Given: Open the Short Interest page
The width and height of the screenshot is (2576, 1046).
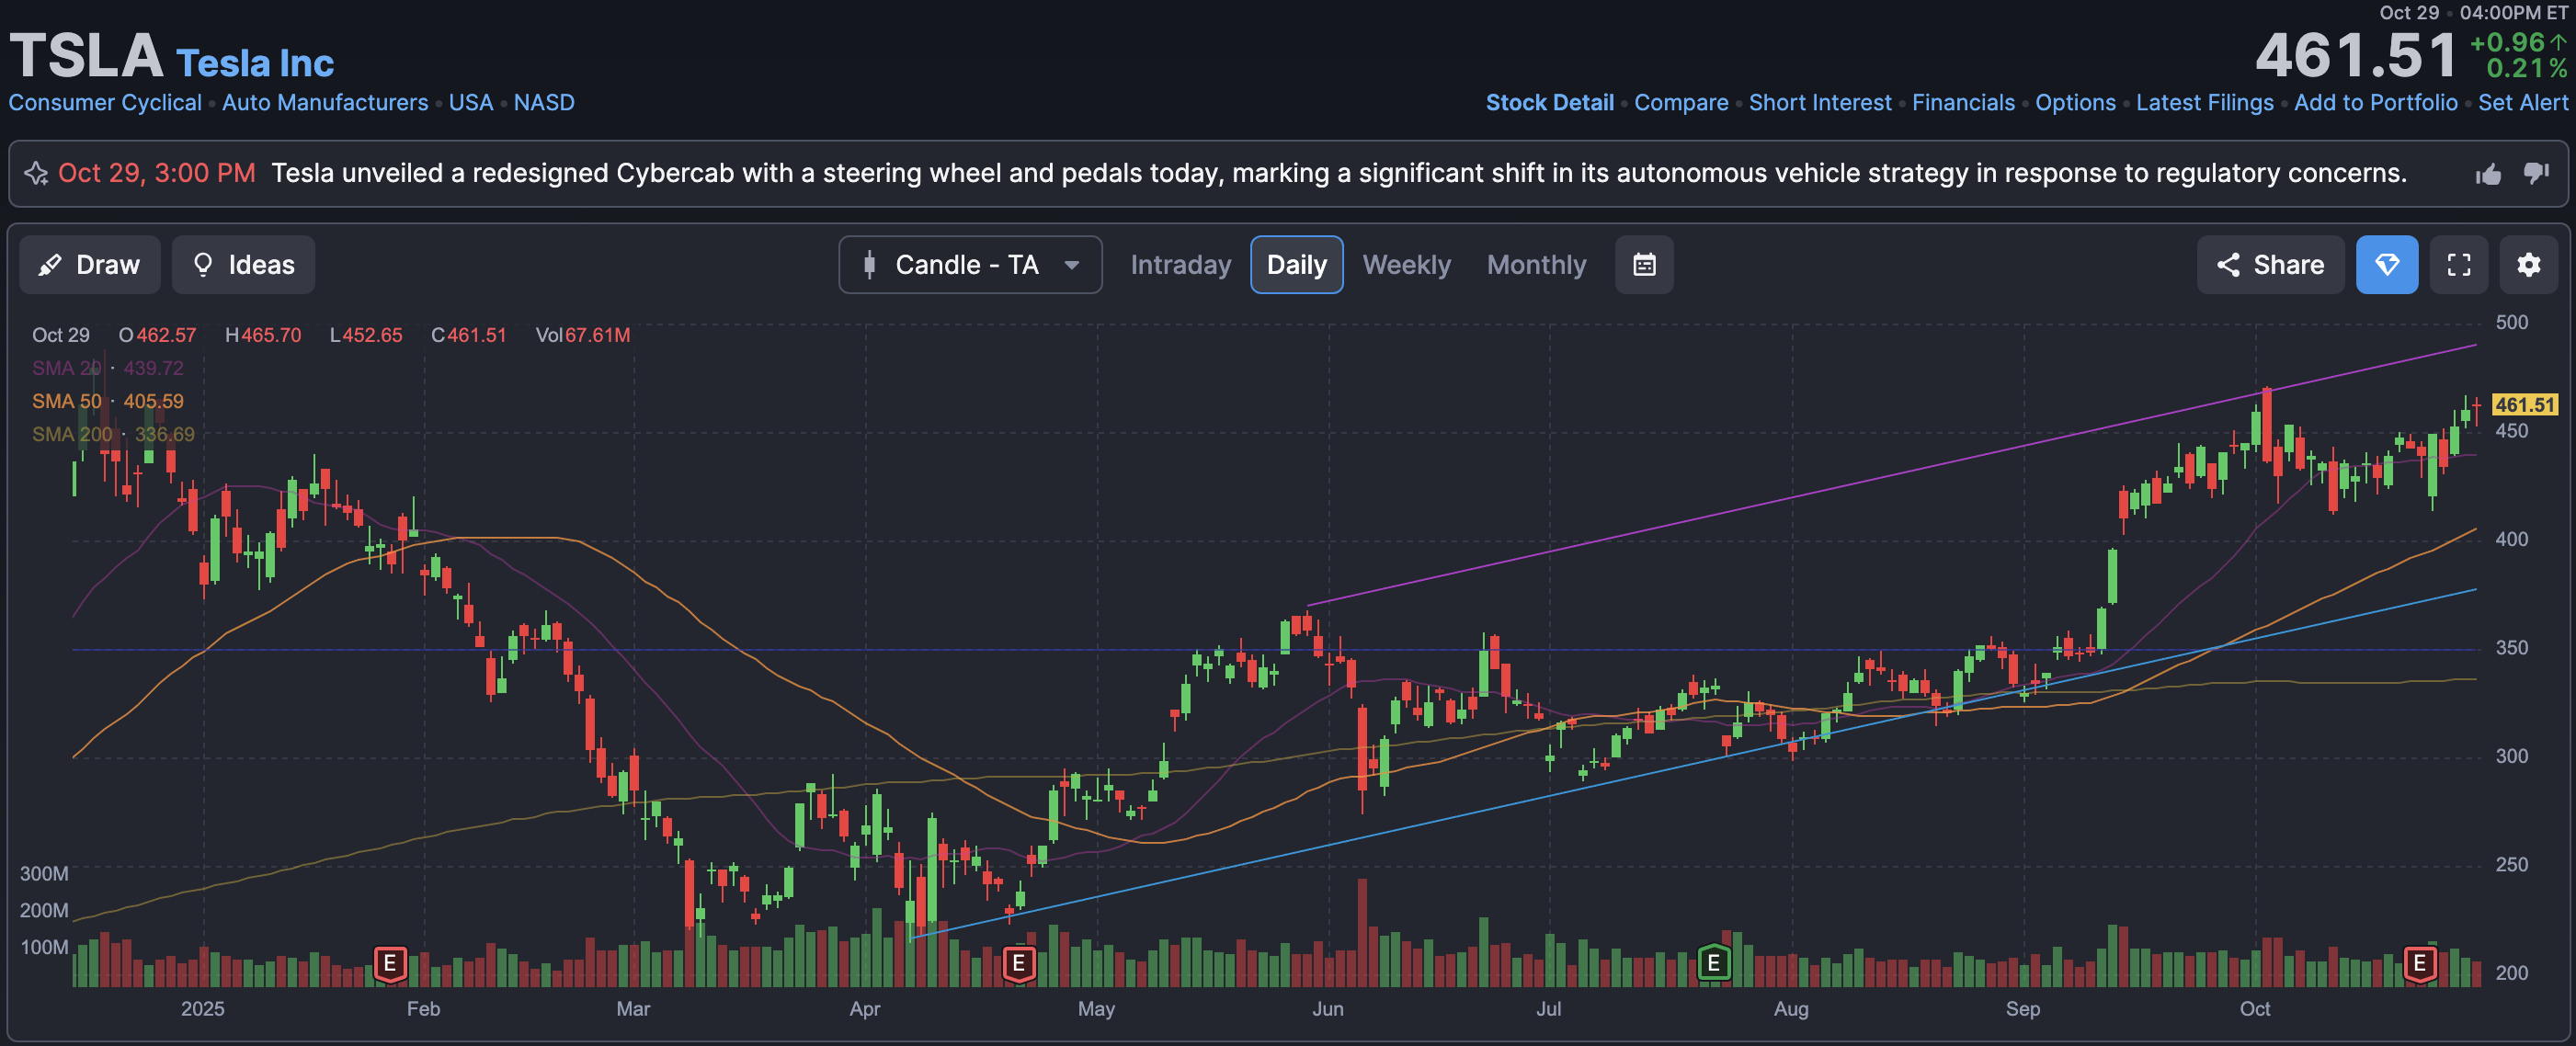Looking at the screenshot, I should [x=1819, y=103].
